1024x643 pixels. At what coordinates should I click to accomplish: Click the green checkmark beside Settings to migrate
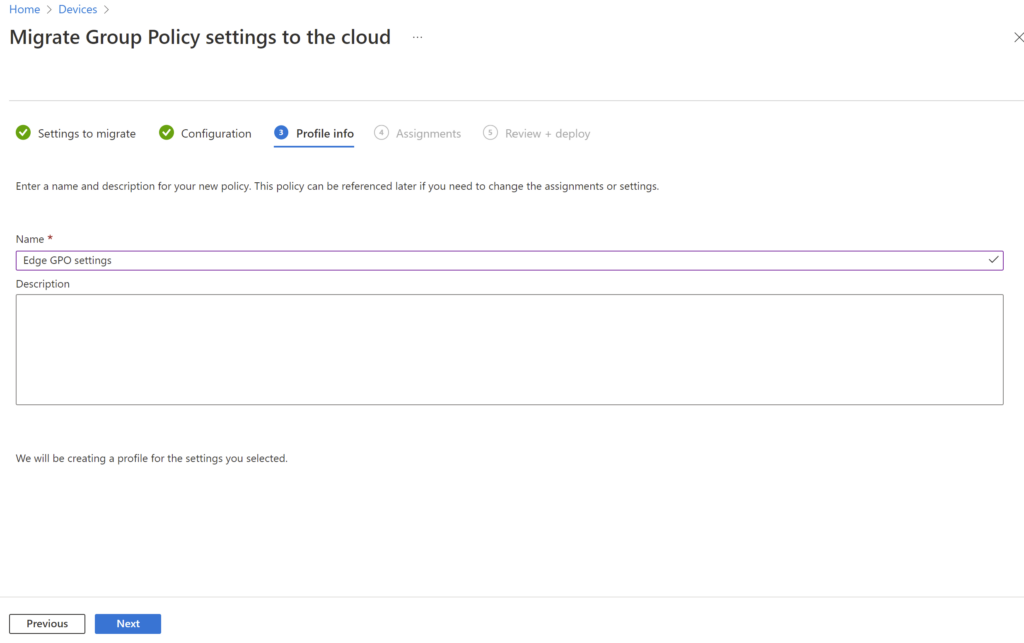(24, 133)
